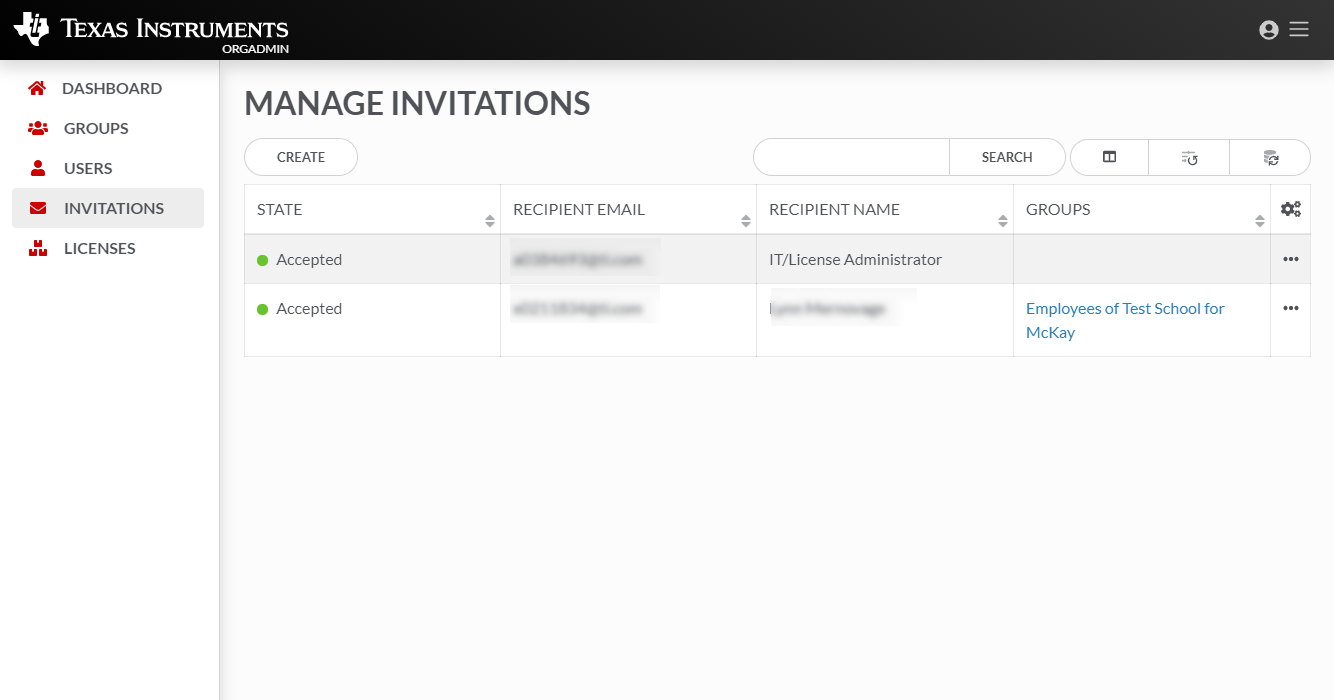The height and width of the screenshot is (700, 1334).
Task: Click the reset filters toolbar icon
Action: click(1189, 157)
